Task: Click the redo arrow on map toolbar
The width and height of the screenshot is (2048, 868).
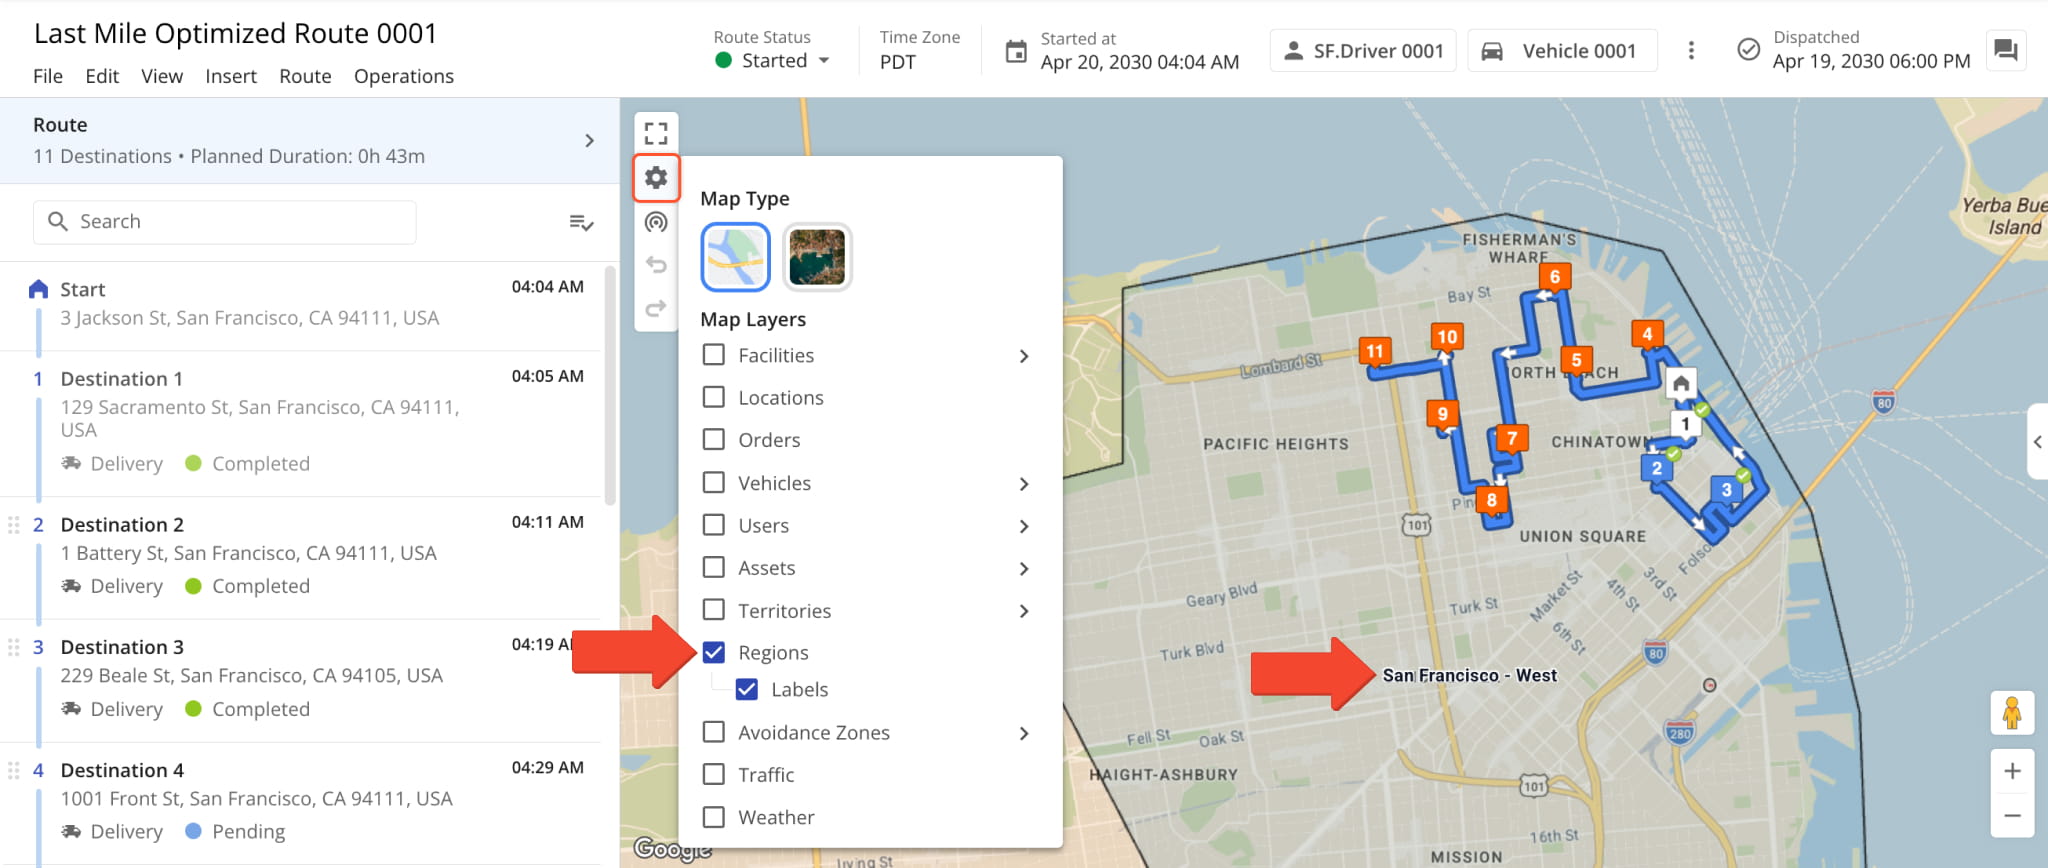Action: coord(656,308)
